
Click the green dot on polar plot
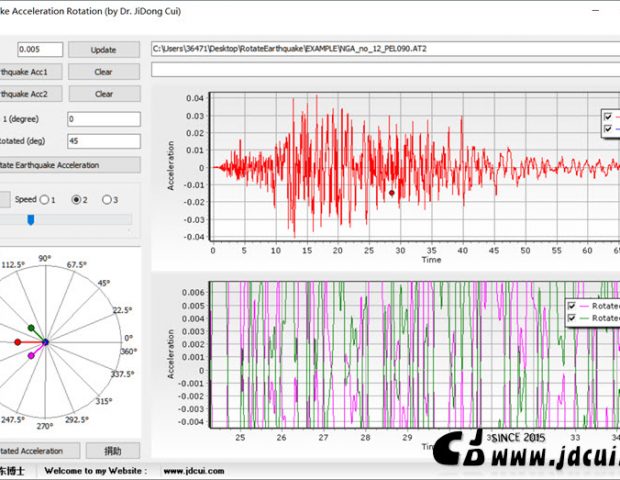[31, 328]
